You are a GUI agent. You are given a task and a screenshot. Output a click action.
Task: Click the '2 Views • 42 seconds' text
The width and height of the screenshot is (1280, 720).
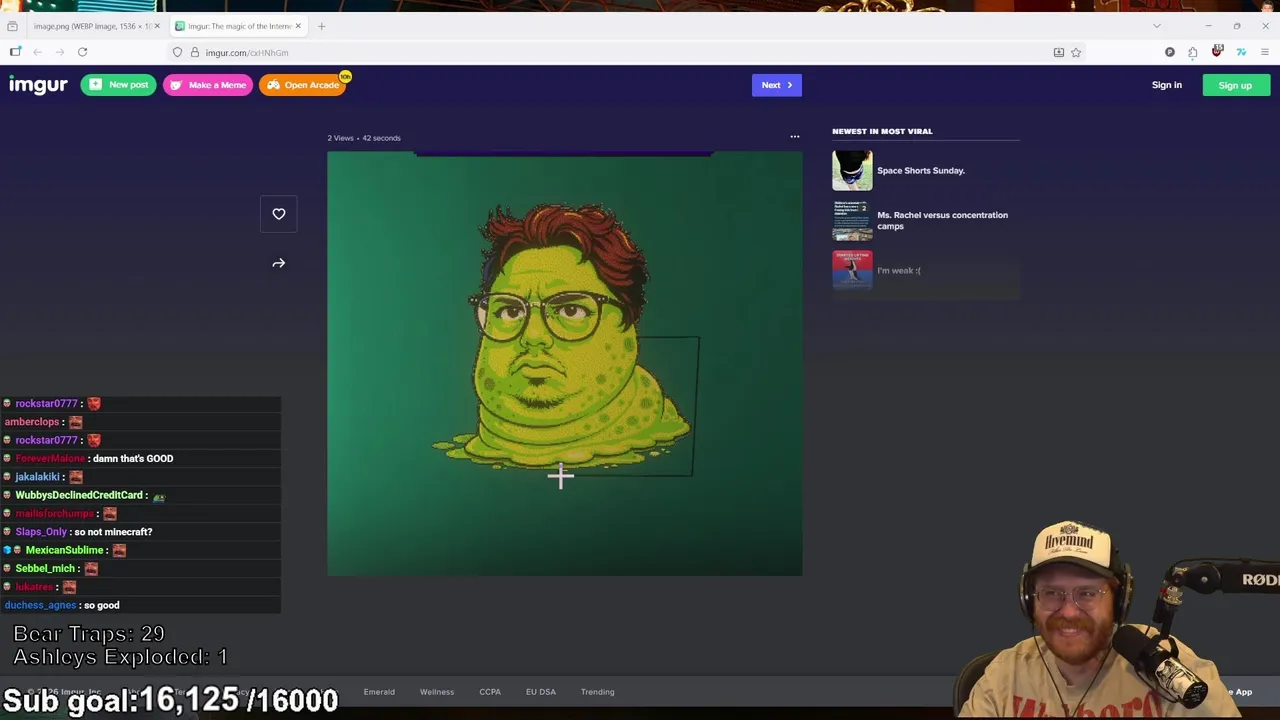(x=364, y=138)
